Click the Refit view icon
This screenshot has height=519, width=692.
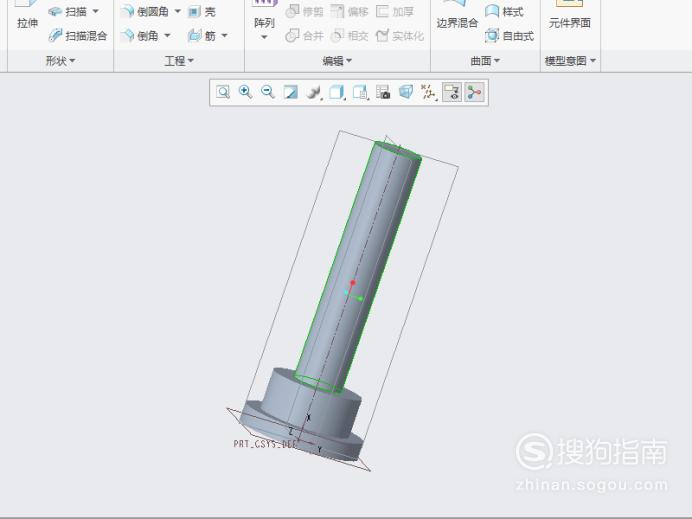pyautogui.click(x=223, y=92)
